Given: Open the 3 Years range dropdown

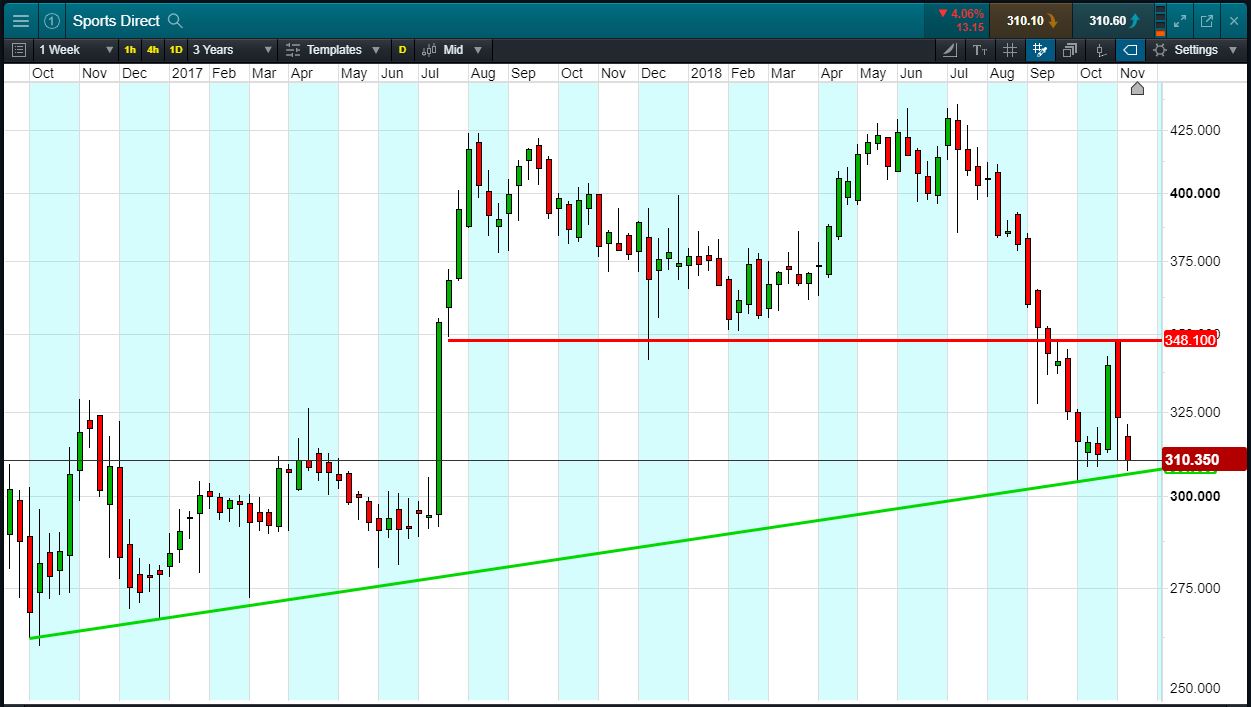Looking at the screenshot, I should [232, 50].
